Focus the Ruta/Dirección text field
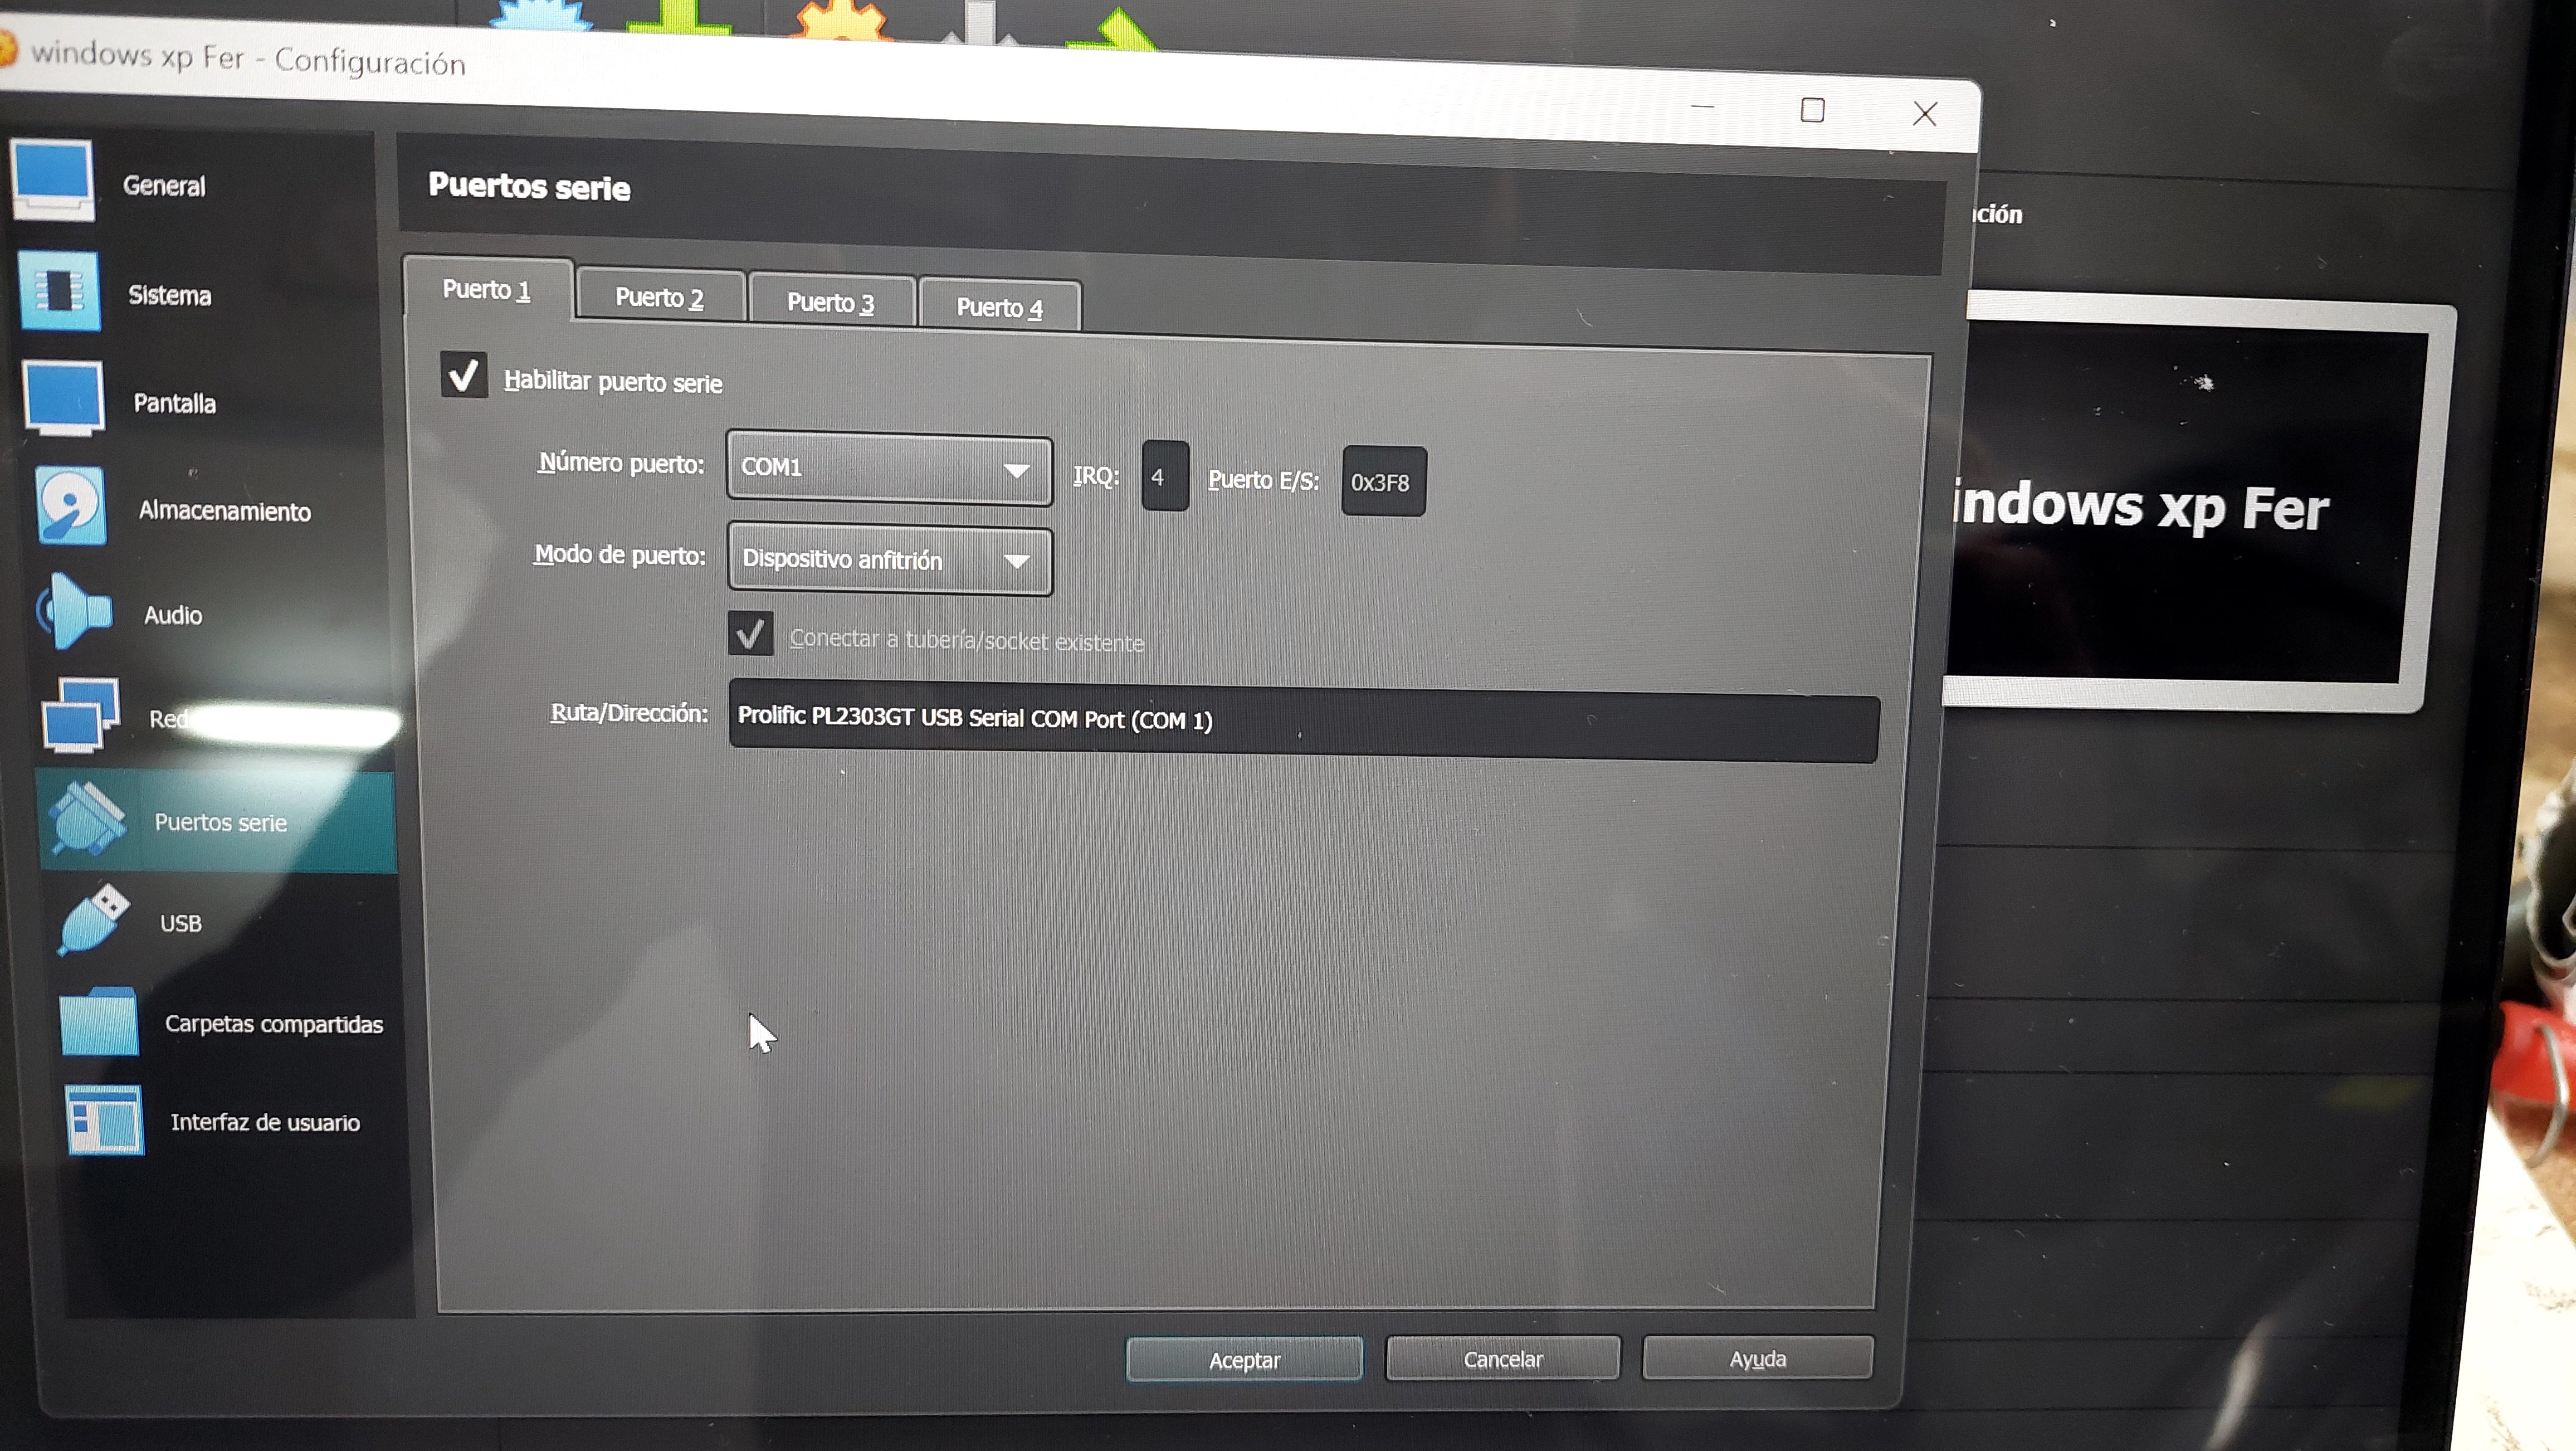2576x1451 pixels. pyautogui.click(x=1304, y=720)
